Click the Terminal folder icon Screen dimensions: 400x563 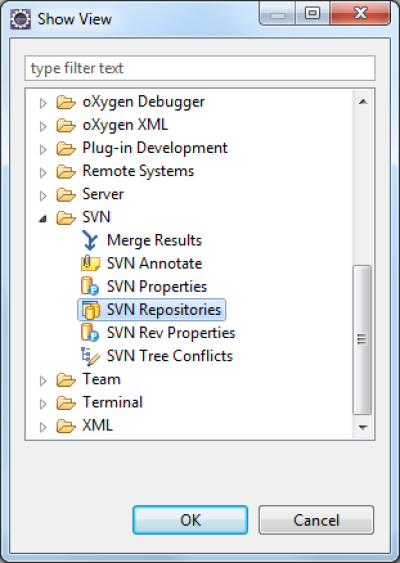66,403
